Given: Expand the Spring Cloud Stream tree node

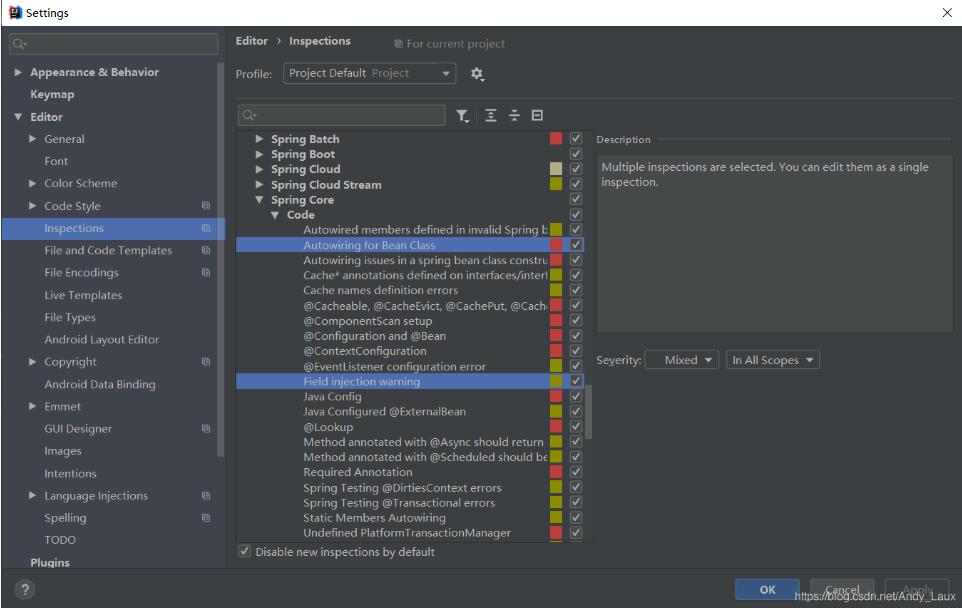Looking at the screenshot, I should [260, 185].
